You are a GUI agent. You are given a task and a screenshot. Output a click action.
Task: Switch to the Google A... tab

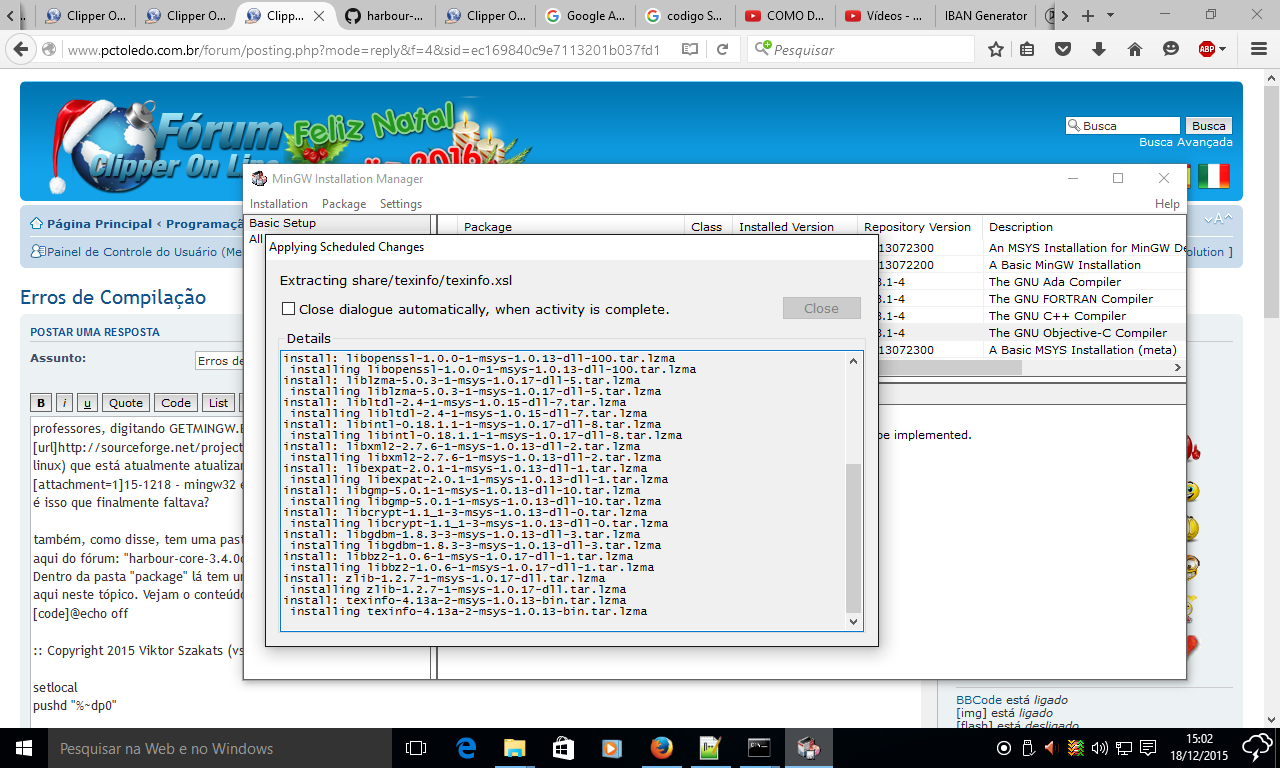pyautogui.click(x=587, y=16)
